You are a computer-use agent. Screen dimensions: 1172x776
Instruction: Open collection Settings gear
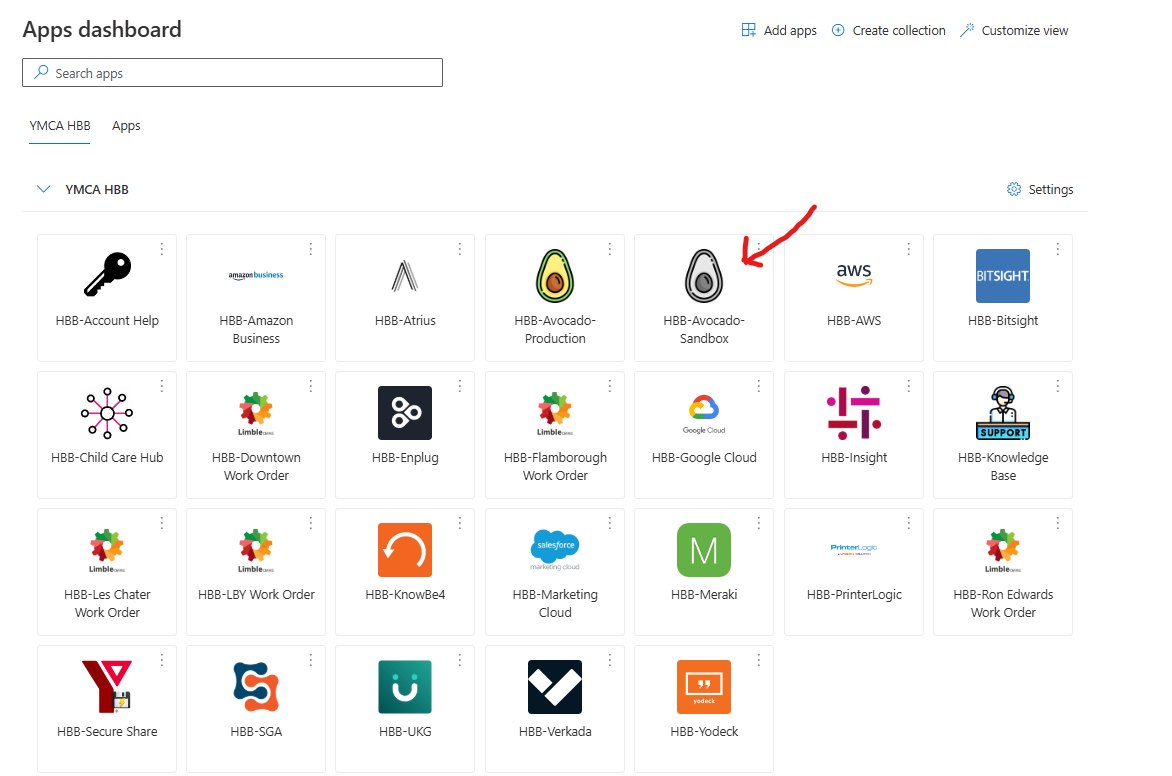pyautogui.click(x=1040, y=189)
